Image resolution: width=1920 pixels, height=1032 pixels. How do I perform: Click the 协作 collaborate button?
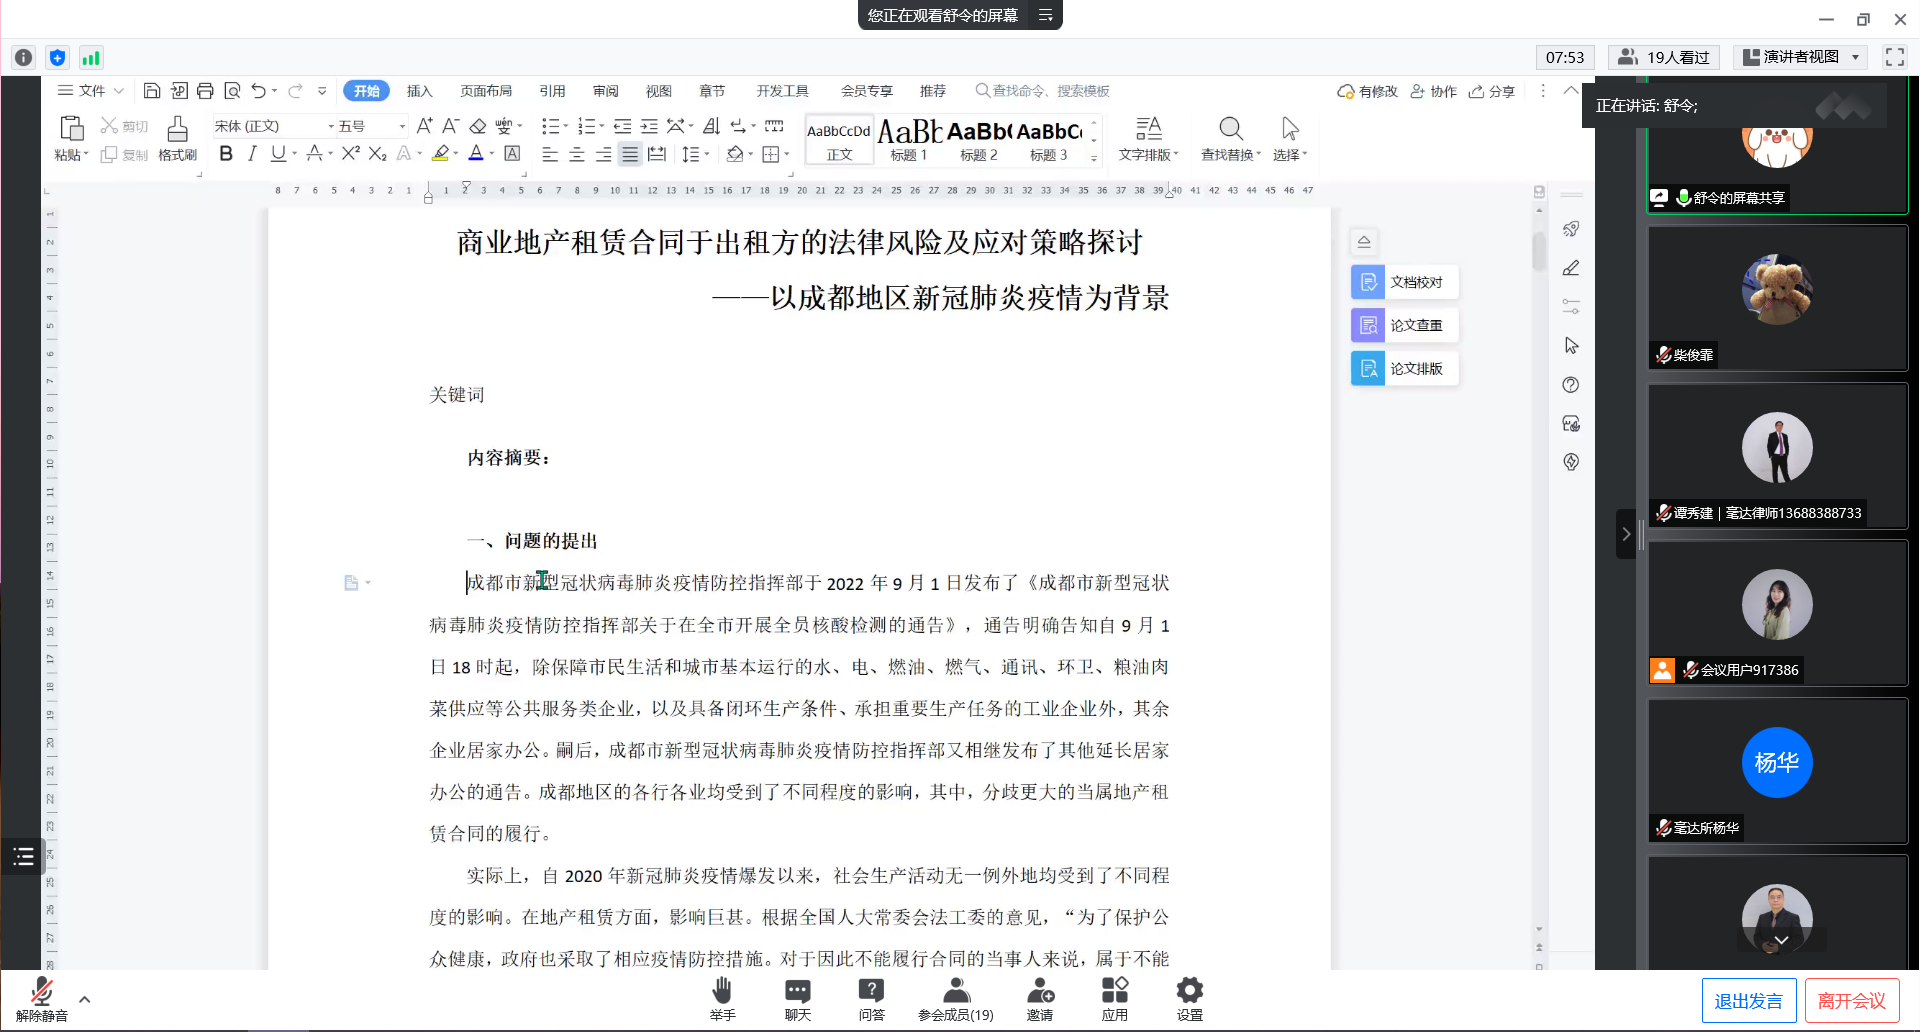click(x=1433, y=91)
